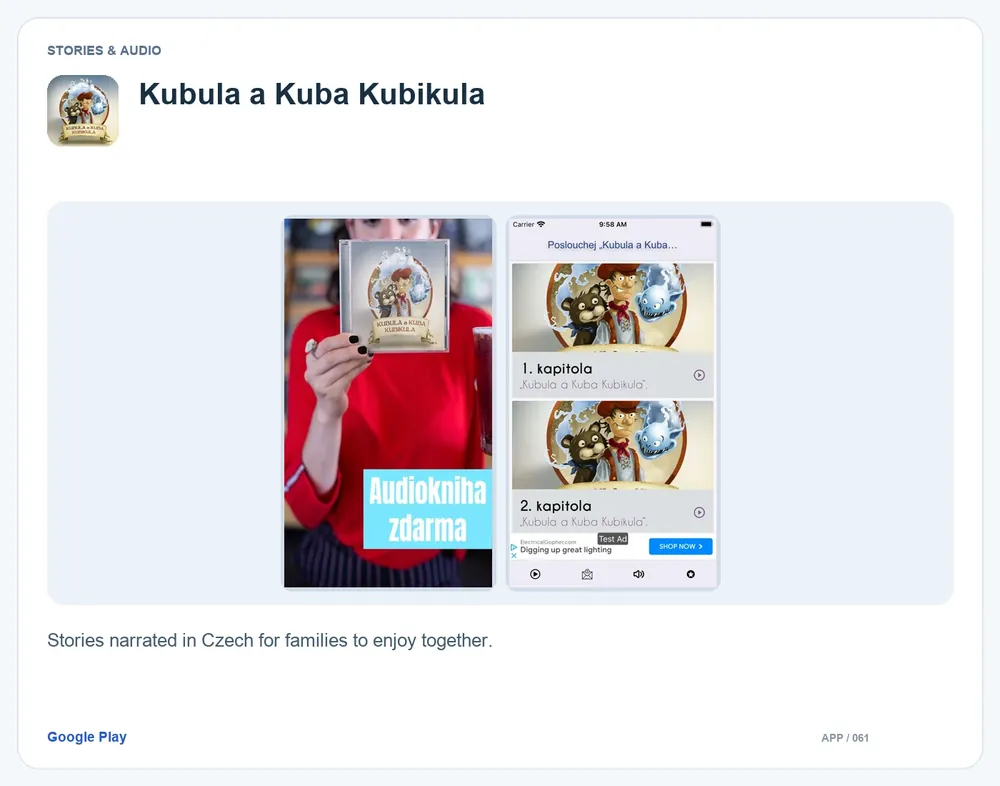Tap the star icon in bottom bar

pos(690,574)
